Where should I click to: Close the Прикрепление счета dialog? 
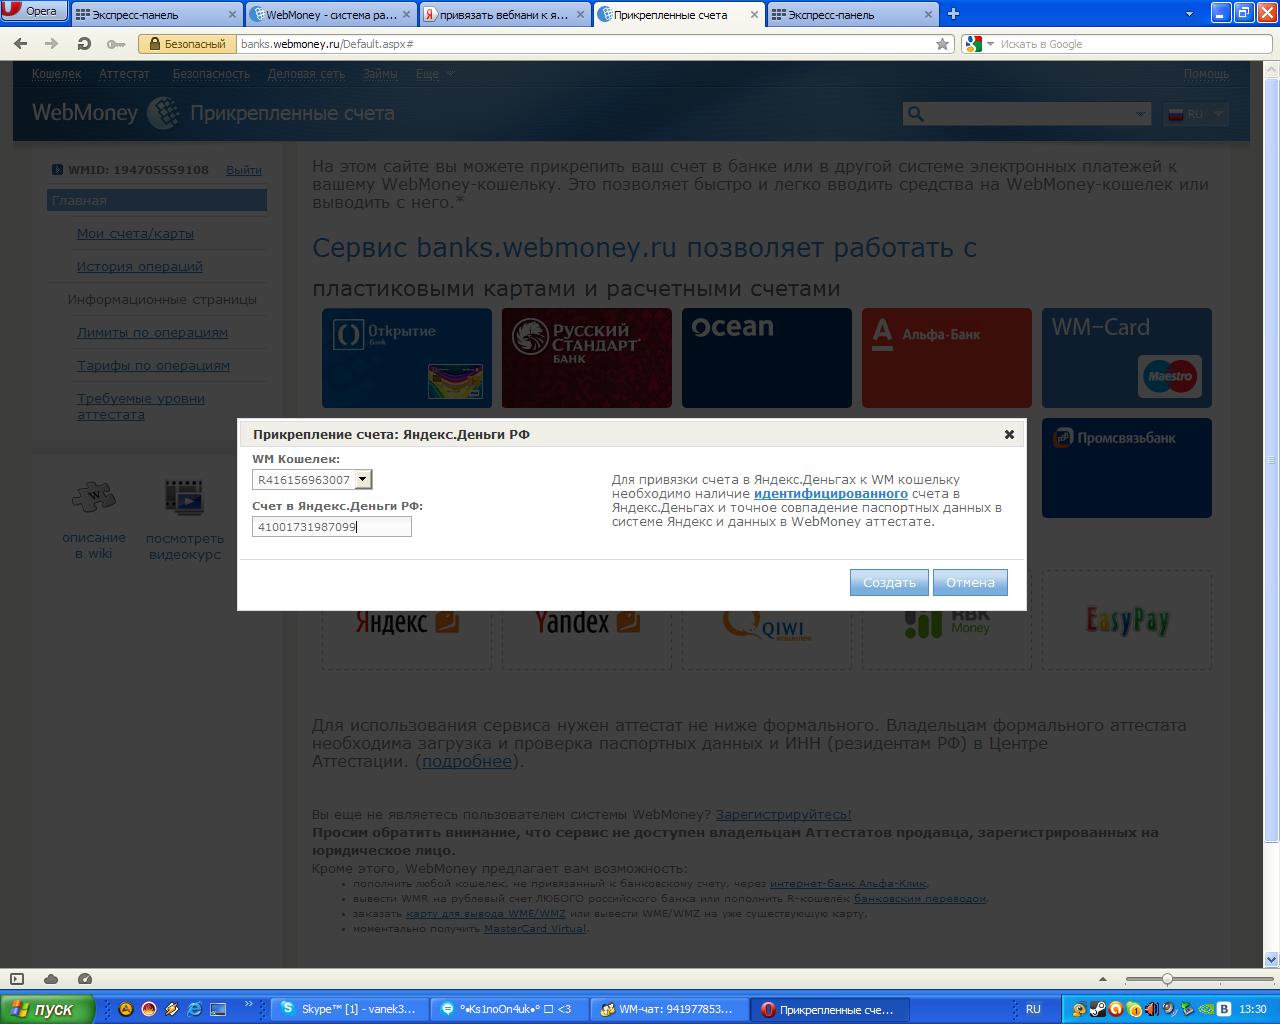[x=1009, y=434]
